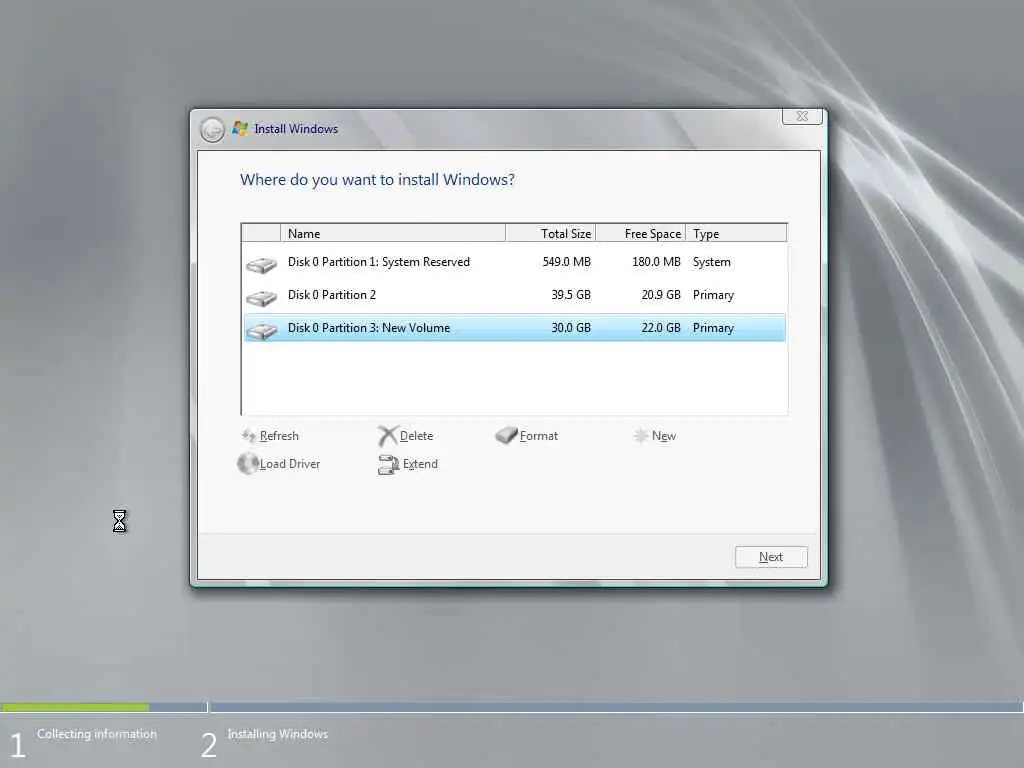Click the 22.0 GB free space cell

661,328
